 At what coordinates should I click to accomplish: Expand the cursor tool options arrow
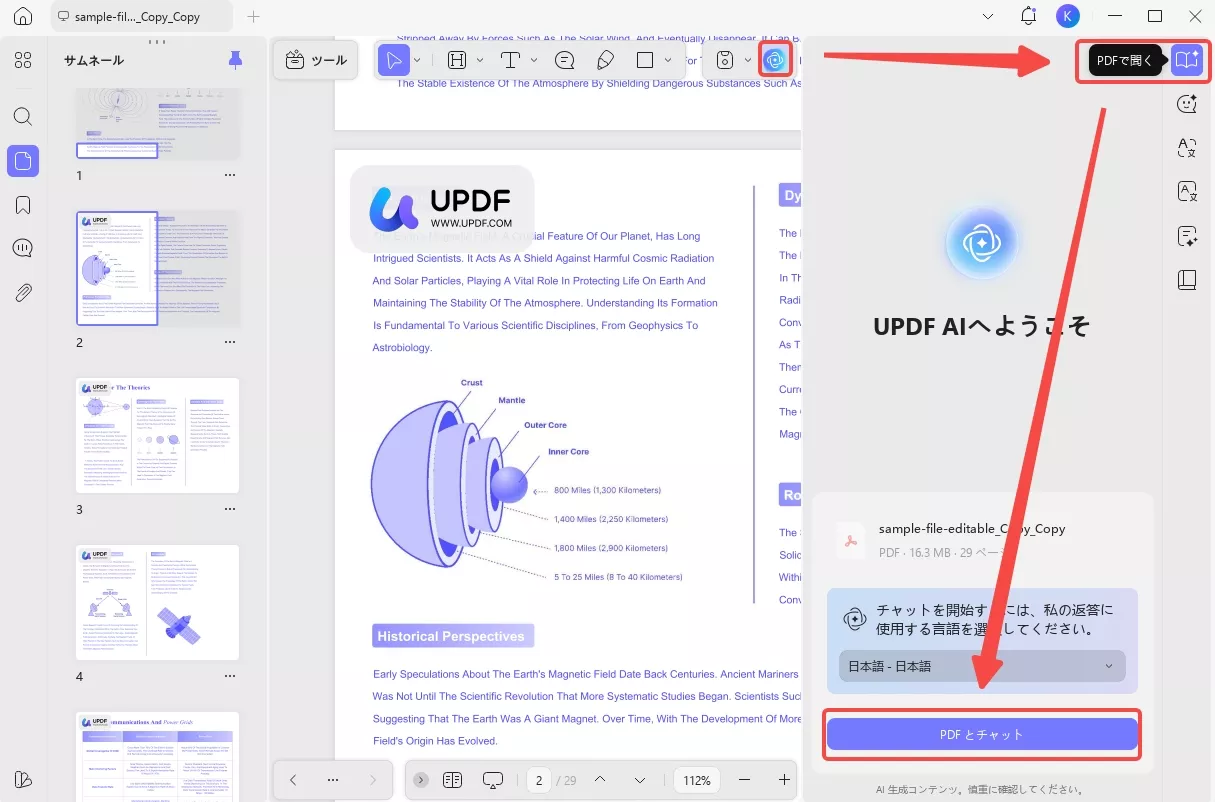pos(417,60)
